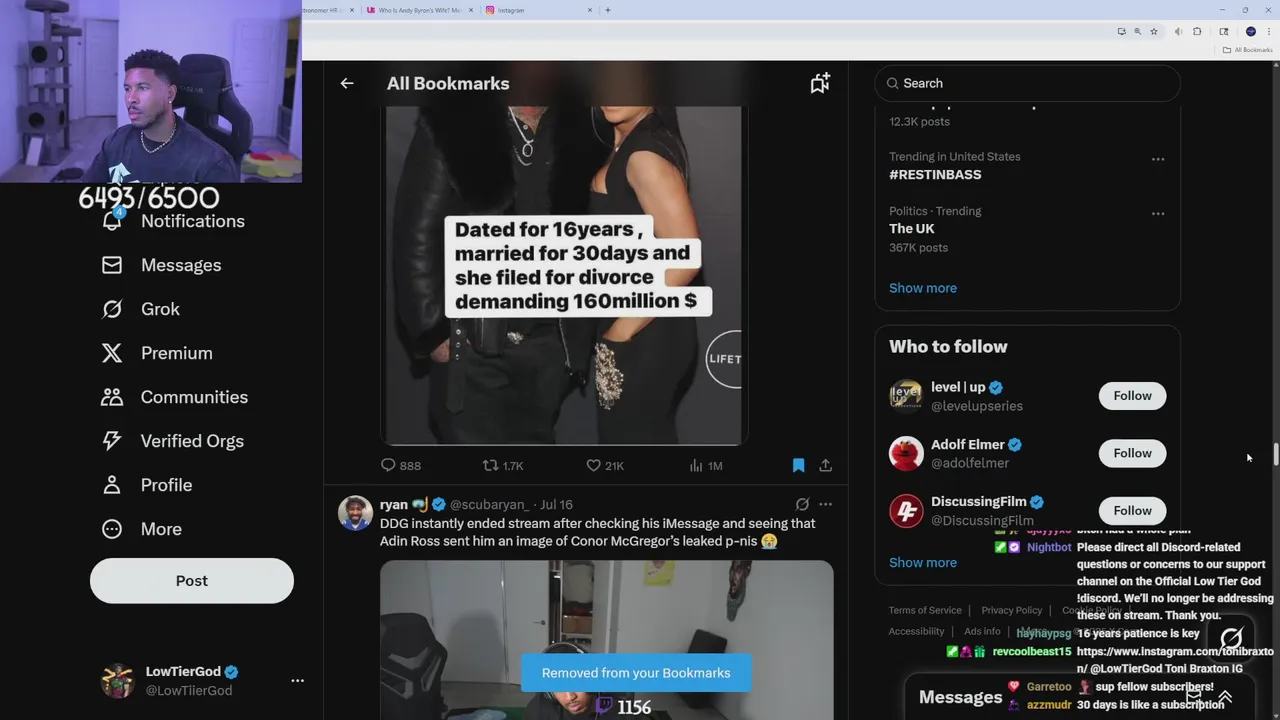Viewport: 1280px width, 720px height.
Task: Open Profile in the sidebar
Action: tap(146, 485)
